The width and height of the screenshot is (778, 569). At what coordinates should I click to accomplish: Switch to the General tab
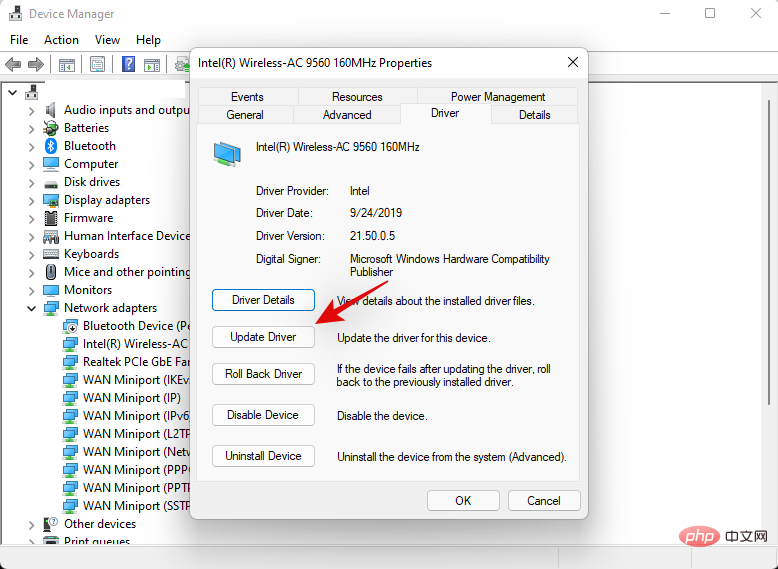point(245,115)
